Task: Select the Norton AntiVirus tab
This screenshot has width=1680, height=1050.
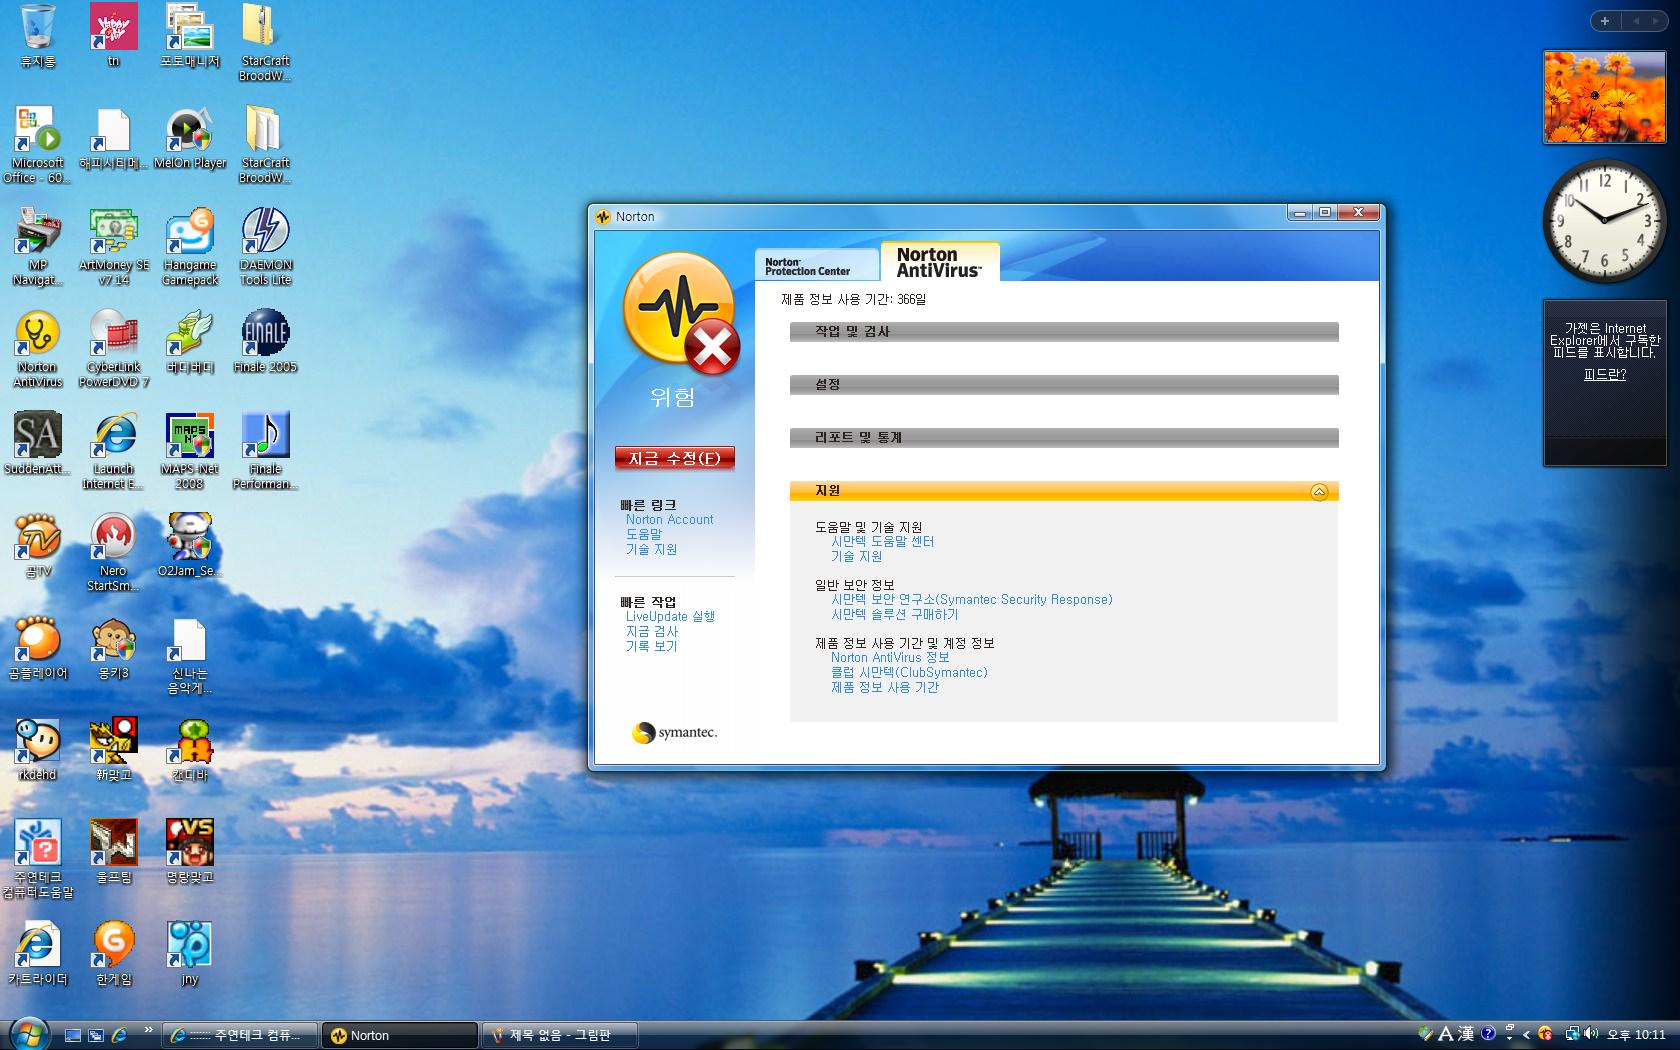Action: pos(939,262)
